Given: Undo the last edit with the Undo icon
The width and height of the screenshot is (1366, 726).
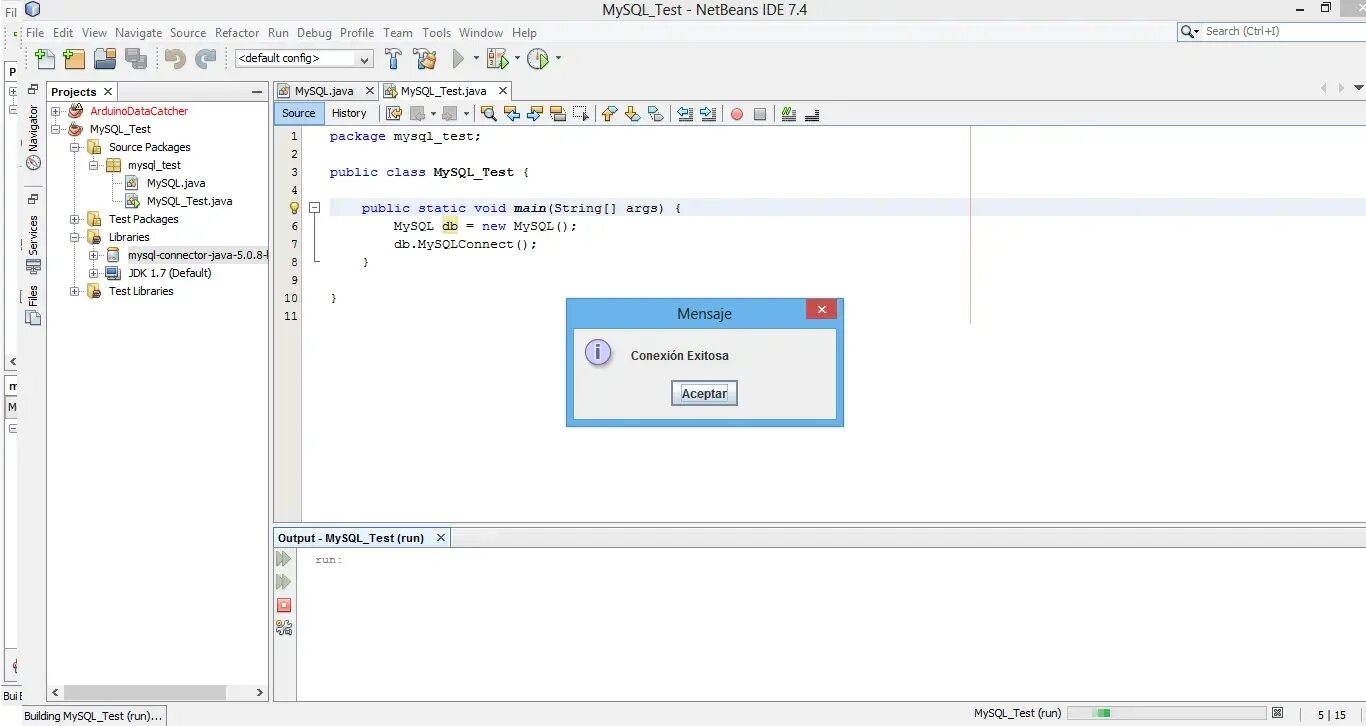Looking at the screenshot, I should [175, 60].
